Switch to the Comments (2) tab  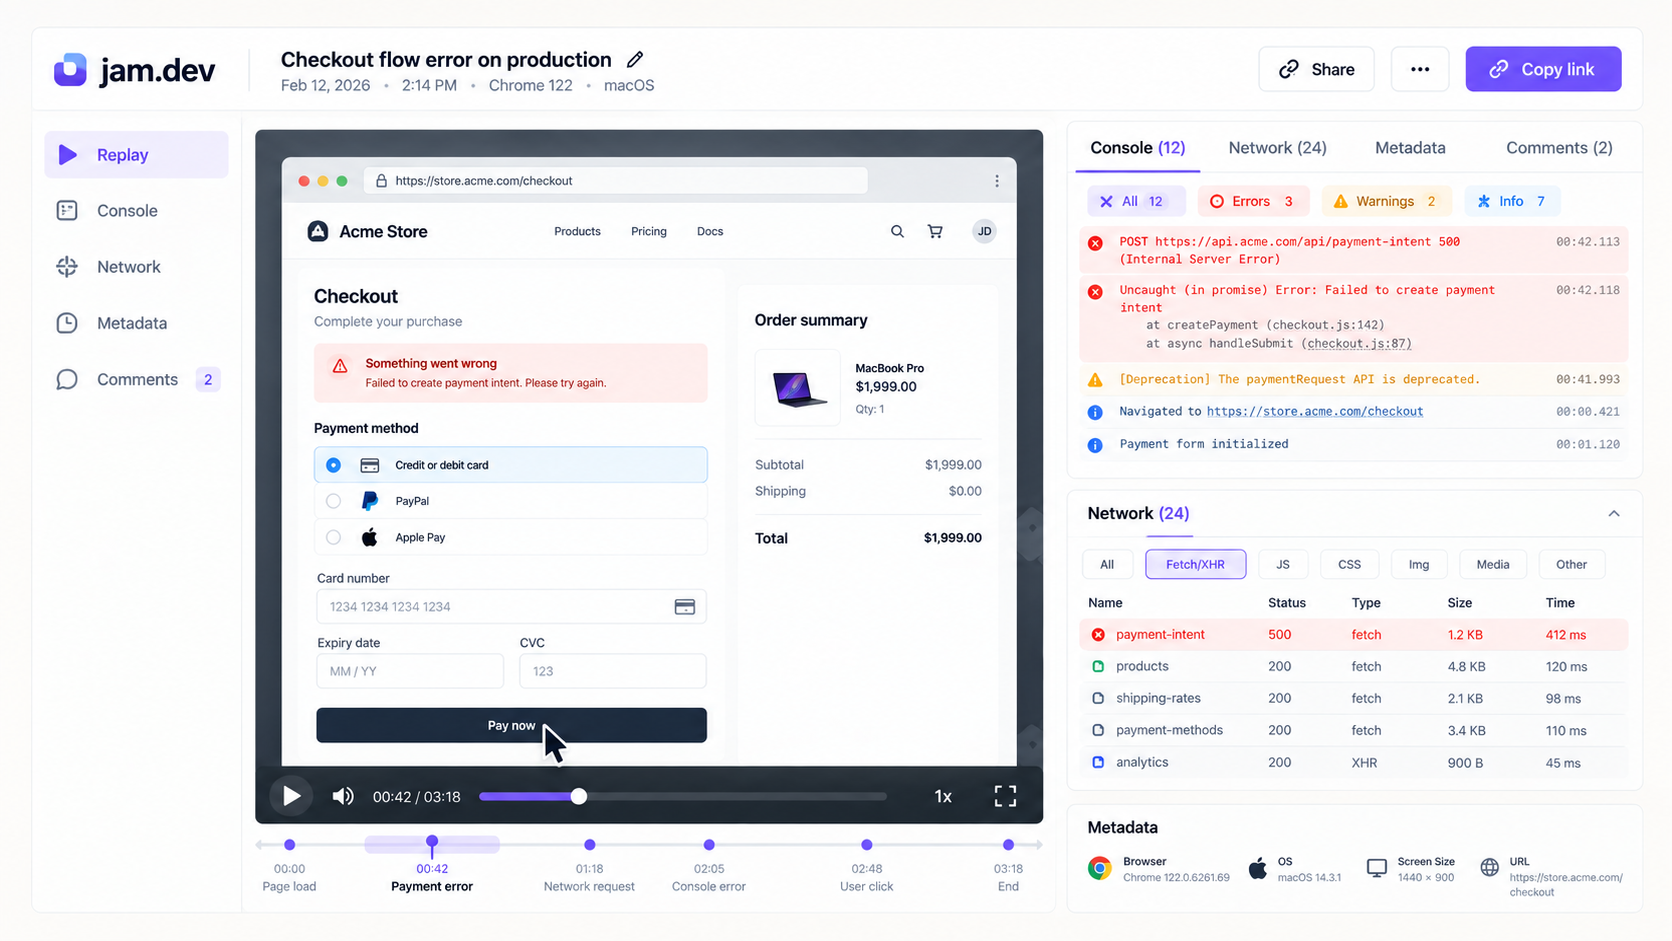[x=1559, y=148]
